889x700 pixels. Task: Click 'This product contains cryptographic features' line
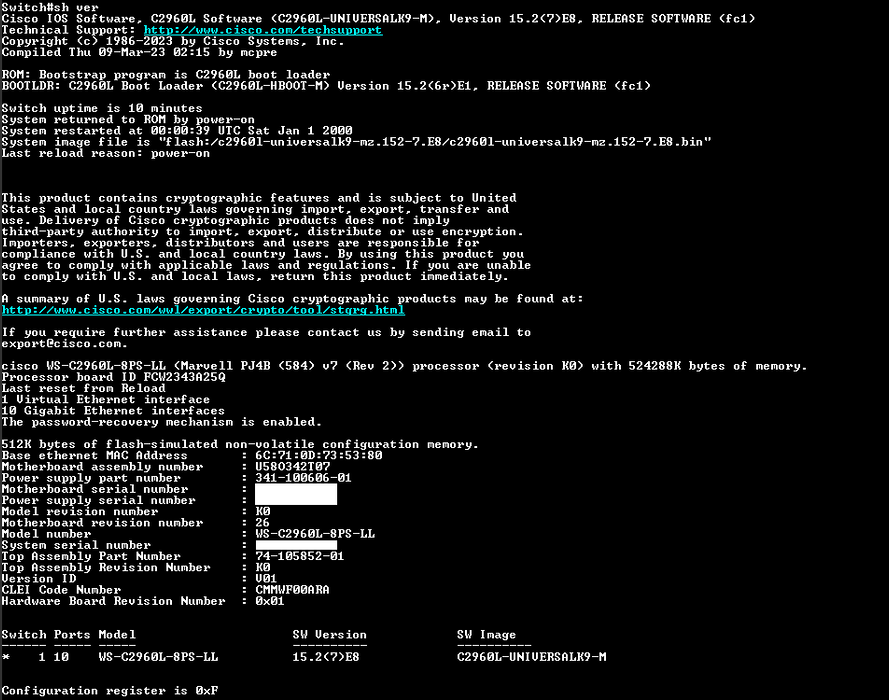tap(259, 198)
